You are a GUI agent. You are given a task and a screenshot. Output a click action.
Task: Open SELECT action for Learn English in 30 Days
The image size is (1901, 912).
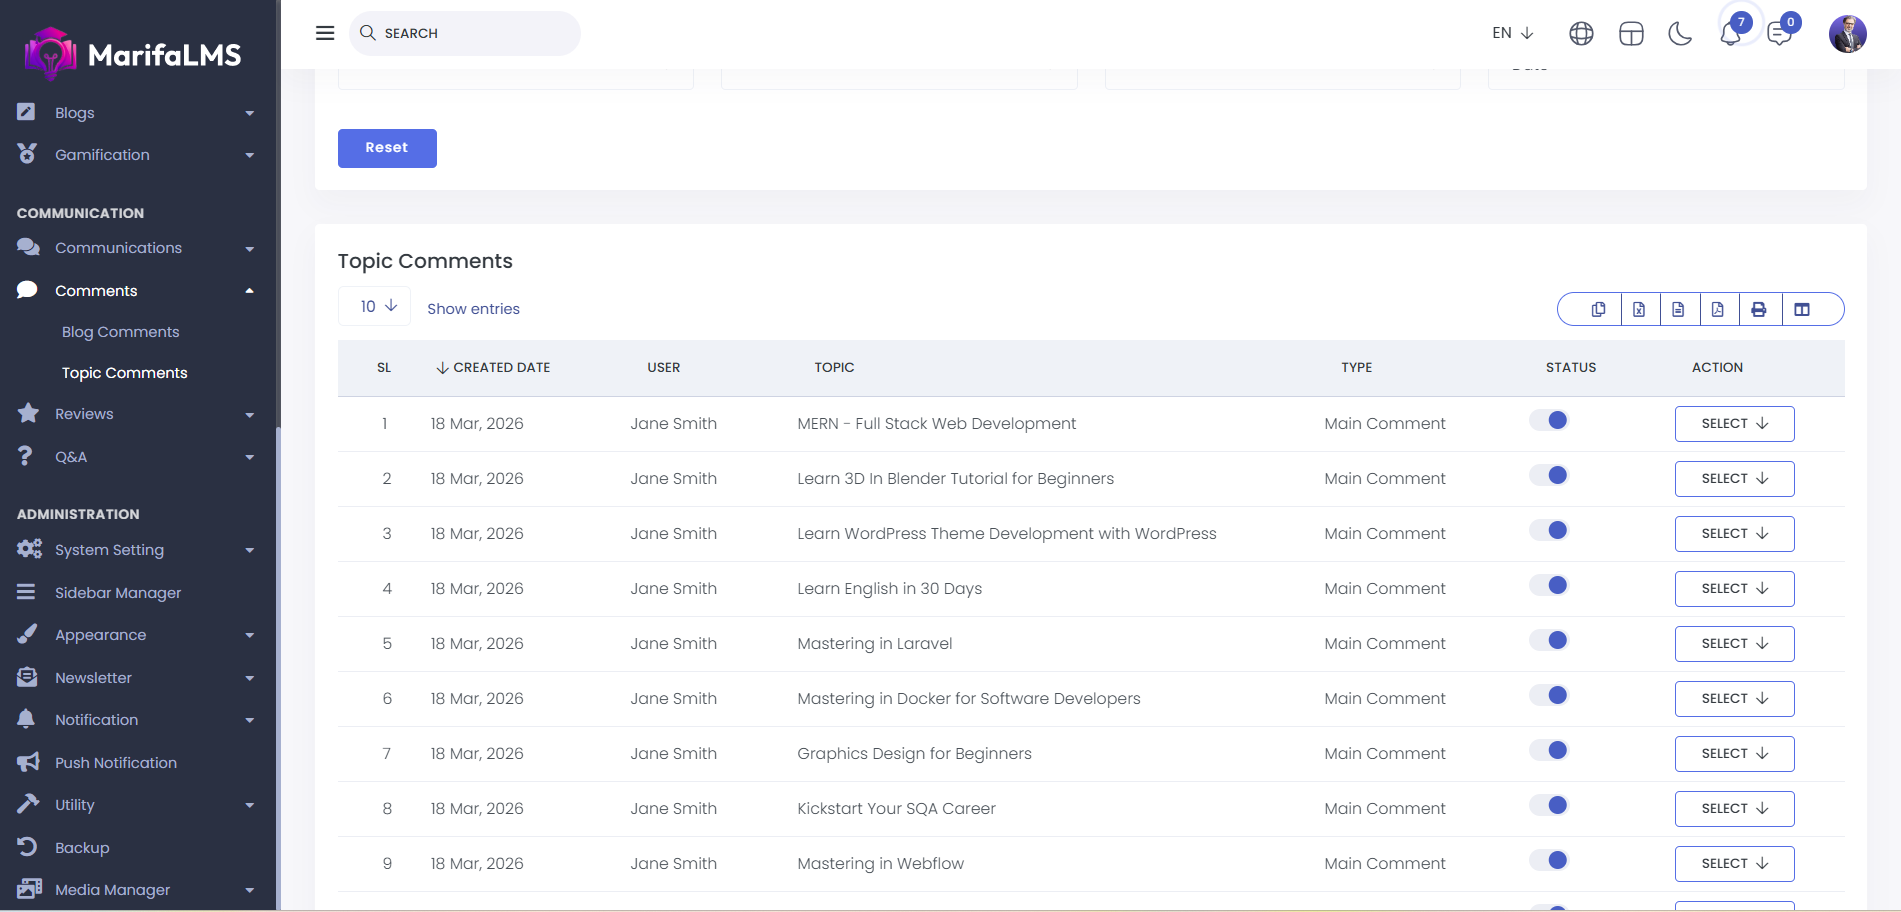[1734, 589]
